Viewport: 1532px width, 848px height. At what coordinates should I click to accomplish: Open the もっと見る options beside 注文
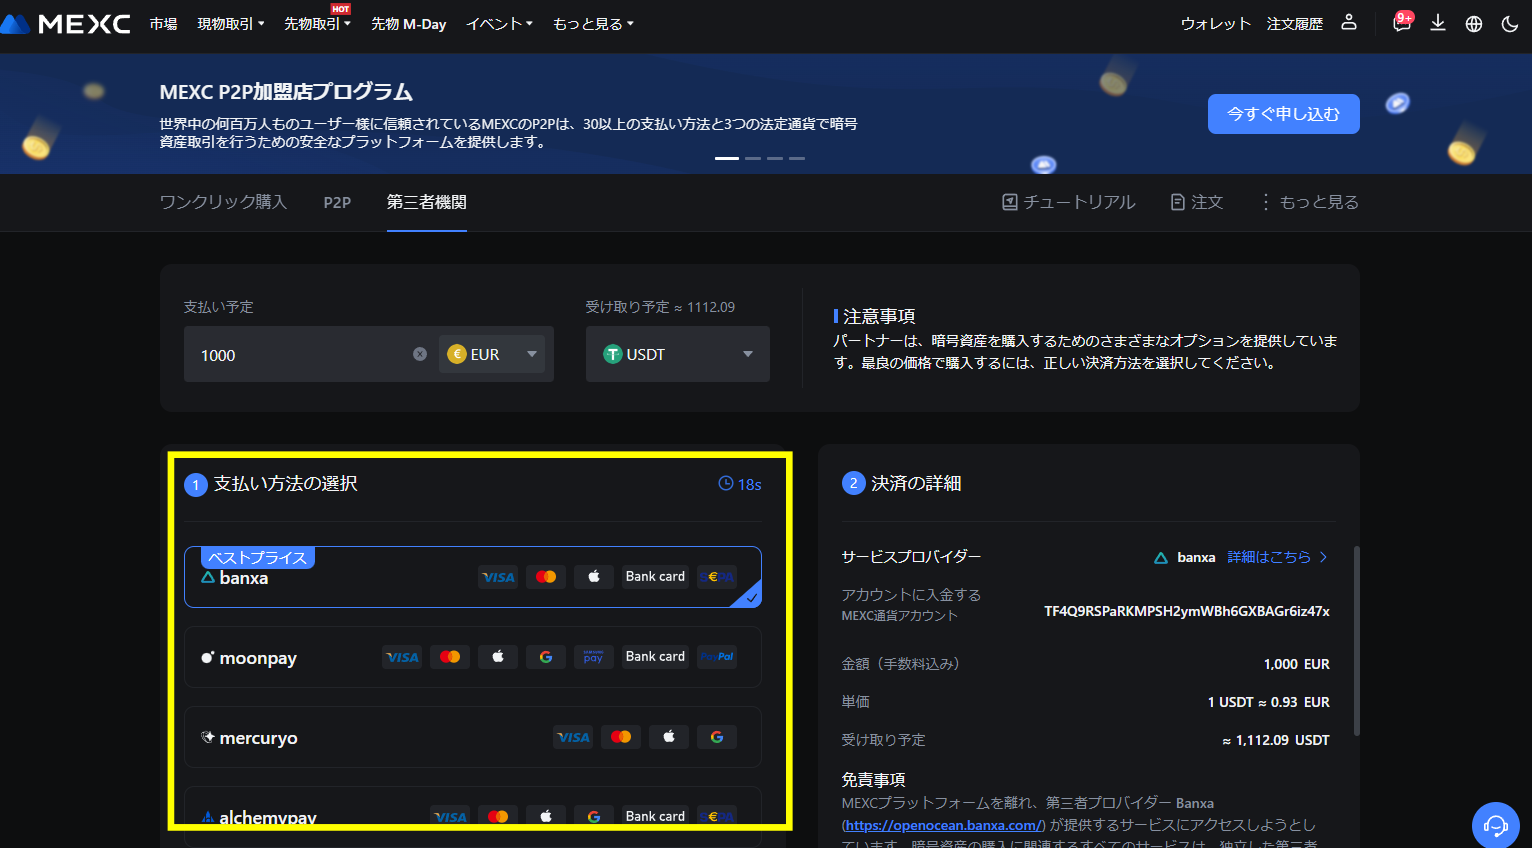[1309, 202]
